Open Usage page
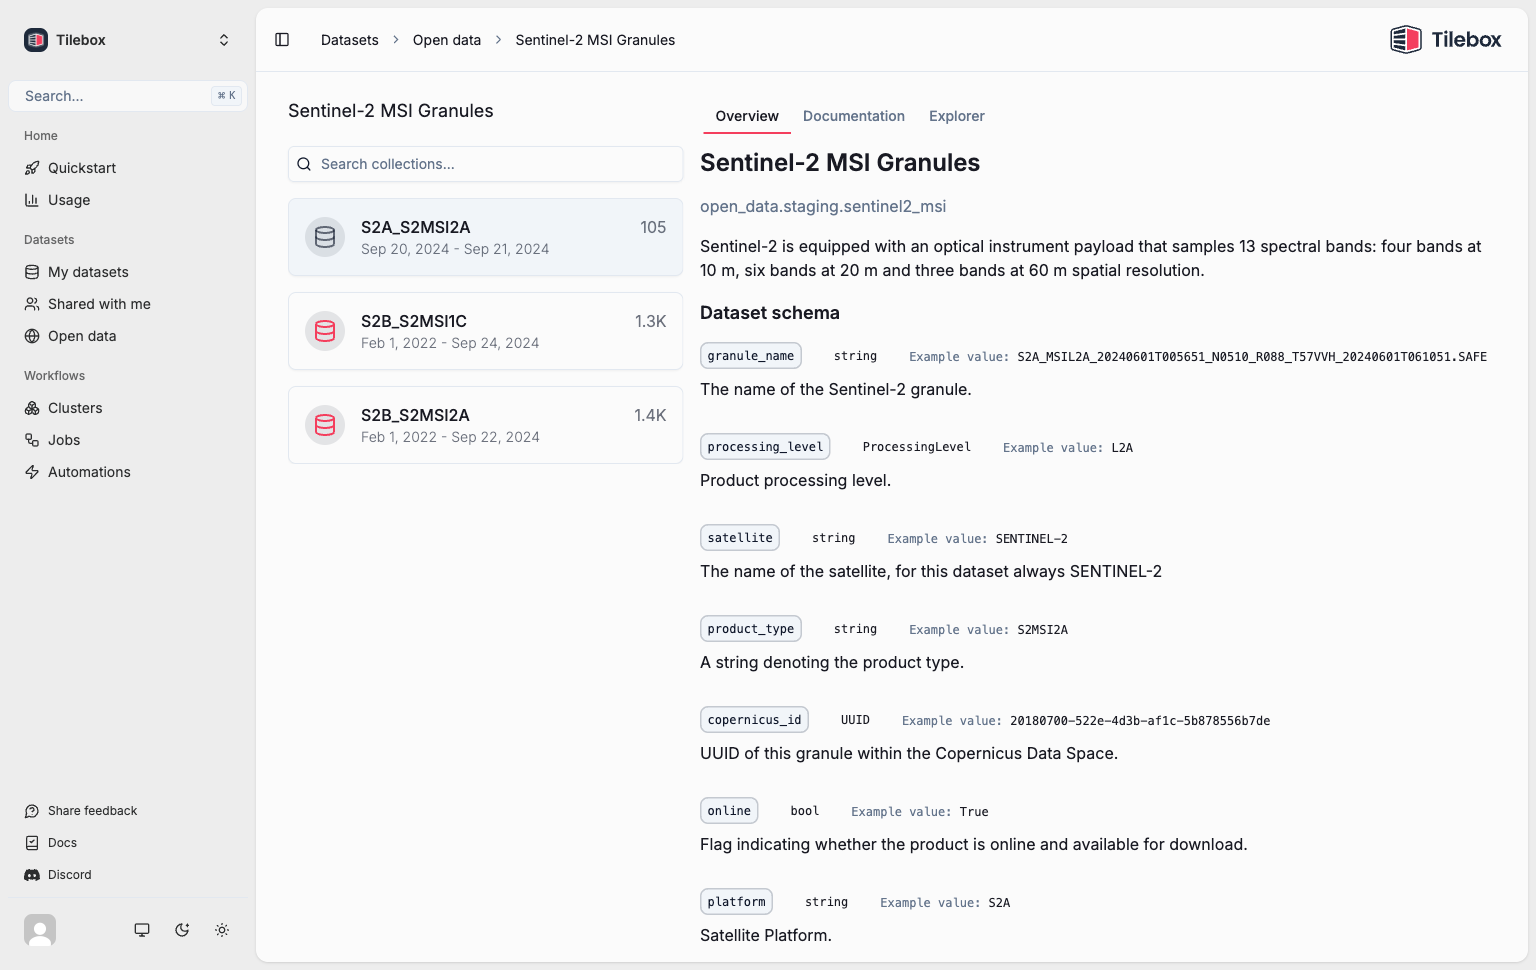This screenshot has width=1536, height=970. (x=69, y=200)
